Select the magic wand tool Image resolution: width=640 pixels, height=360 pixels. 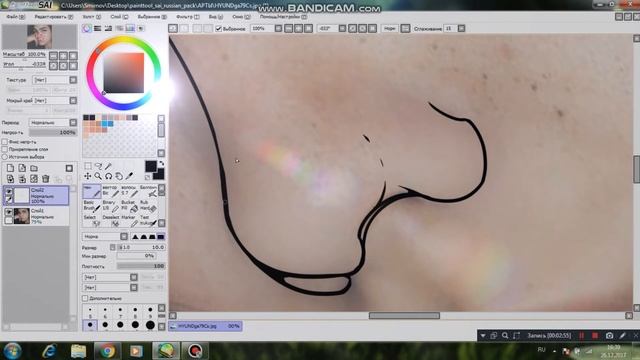point(109,166)
